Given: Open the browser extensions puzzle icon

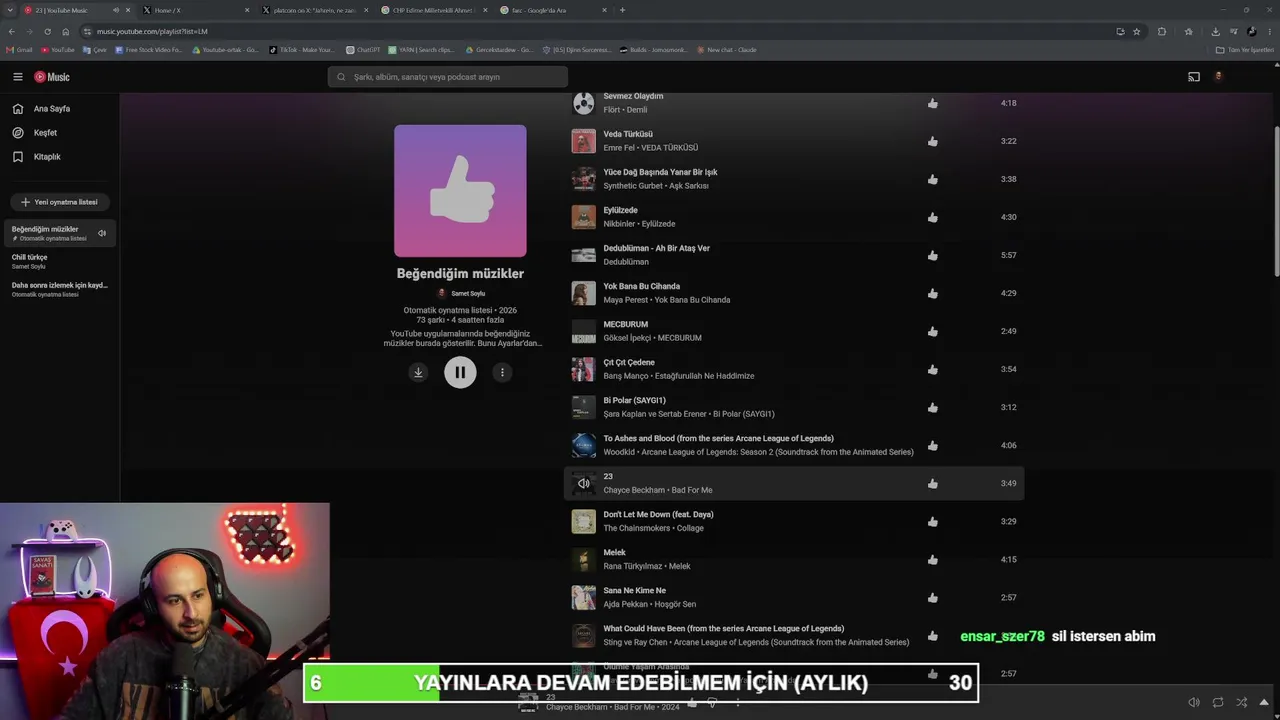Looking at the screenshot, I should click(1162, 31).
